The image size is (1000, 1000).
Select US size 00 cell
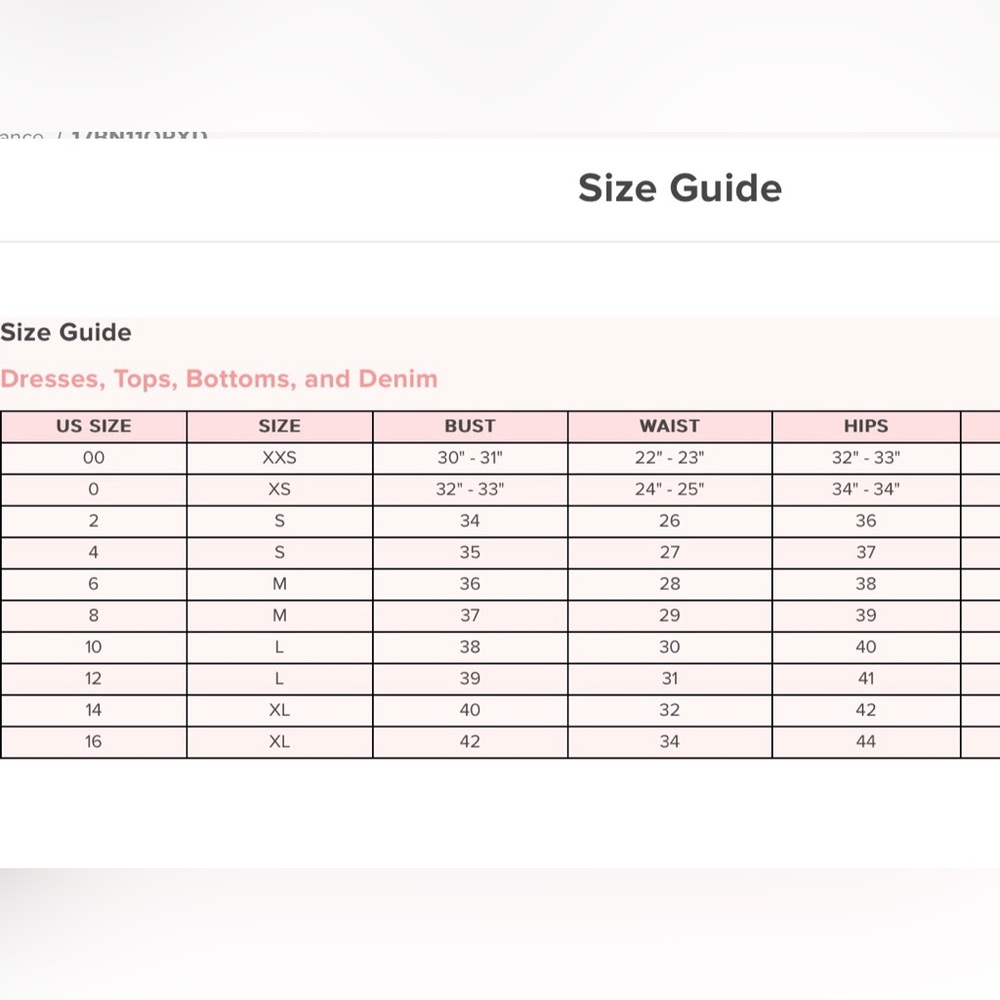93,458
